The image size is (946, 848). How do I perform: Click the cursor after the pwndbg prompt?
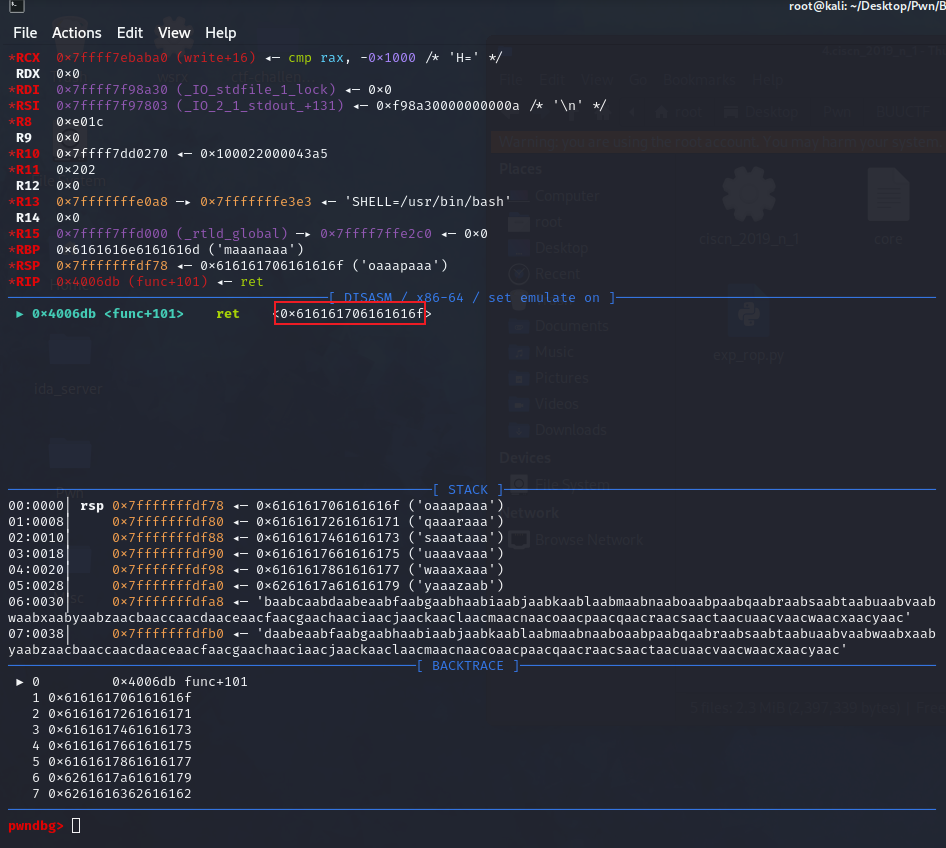(76, 826)
